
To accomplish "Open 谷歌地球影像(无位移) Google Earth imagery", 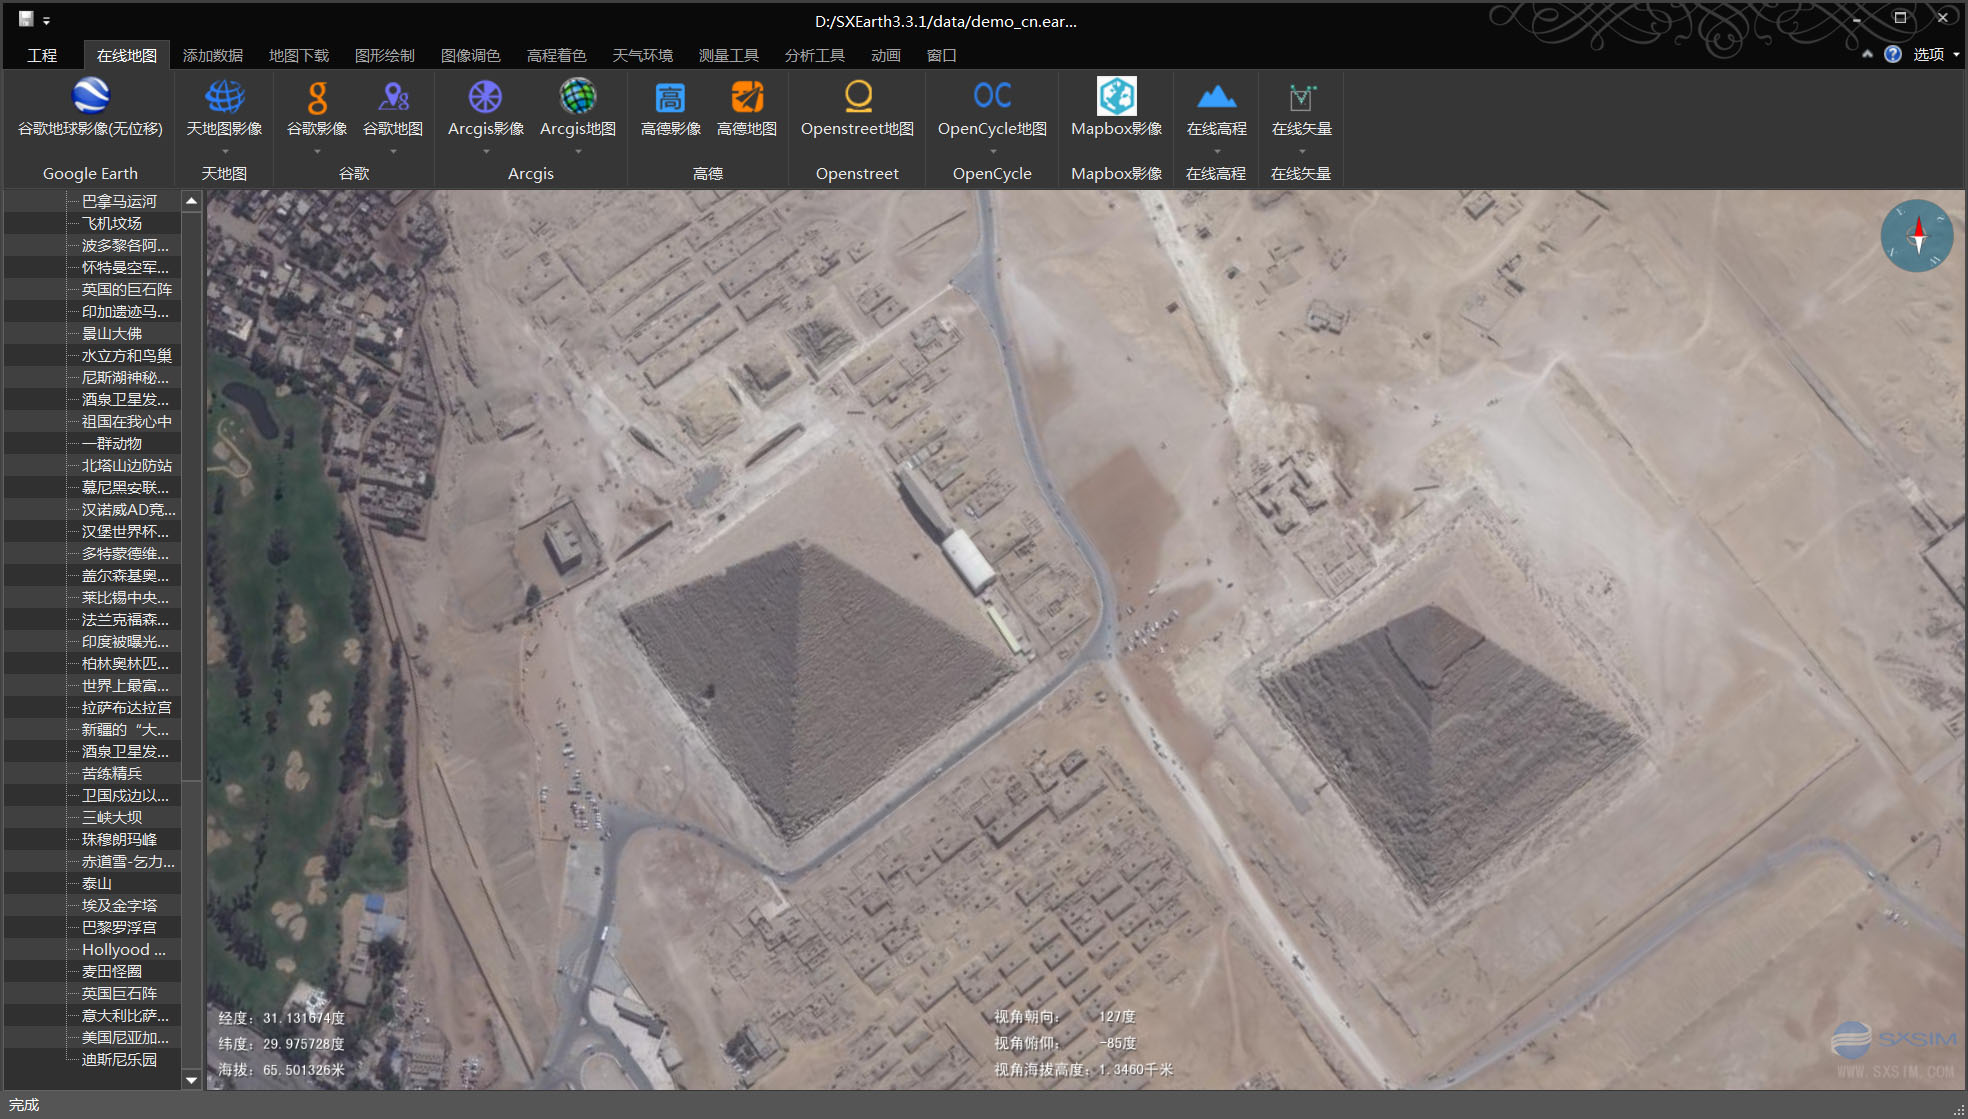I will (90, 107).
